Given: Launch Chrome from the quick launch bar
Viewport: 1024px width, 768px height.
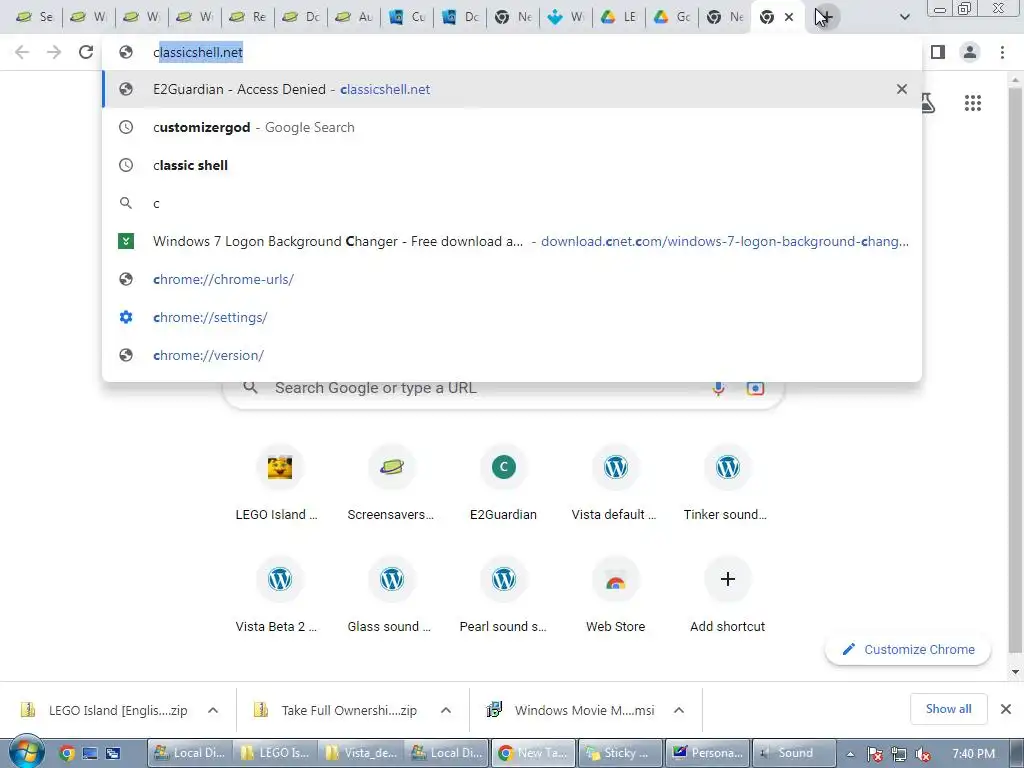Looking at the screenshot, I should click(x=67, y=753).
